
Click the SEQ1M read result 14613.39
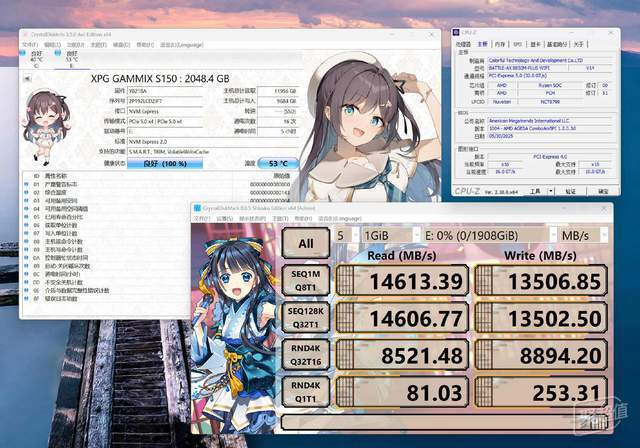click(402, 280)
